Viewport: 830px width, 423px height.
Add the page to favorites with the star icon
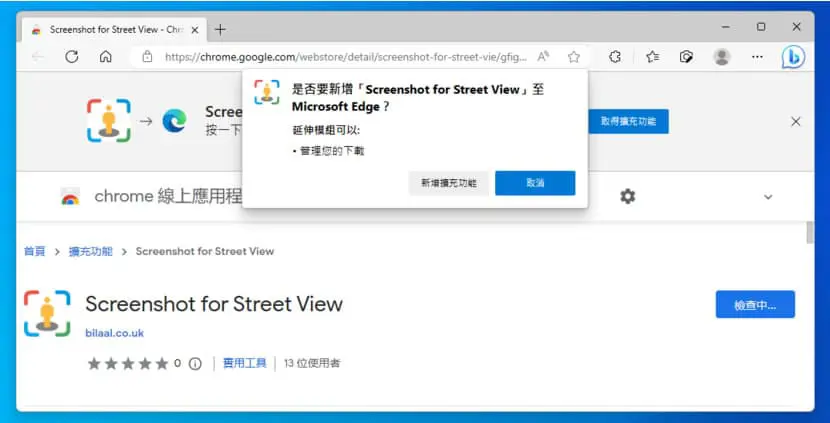tap(574, 57)
